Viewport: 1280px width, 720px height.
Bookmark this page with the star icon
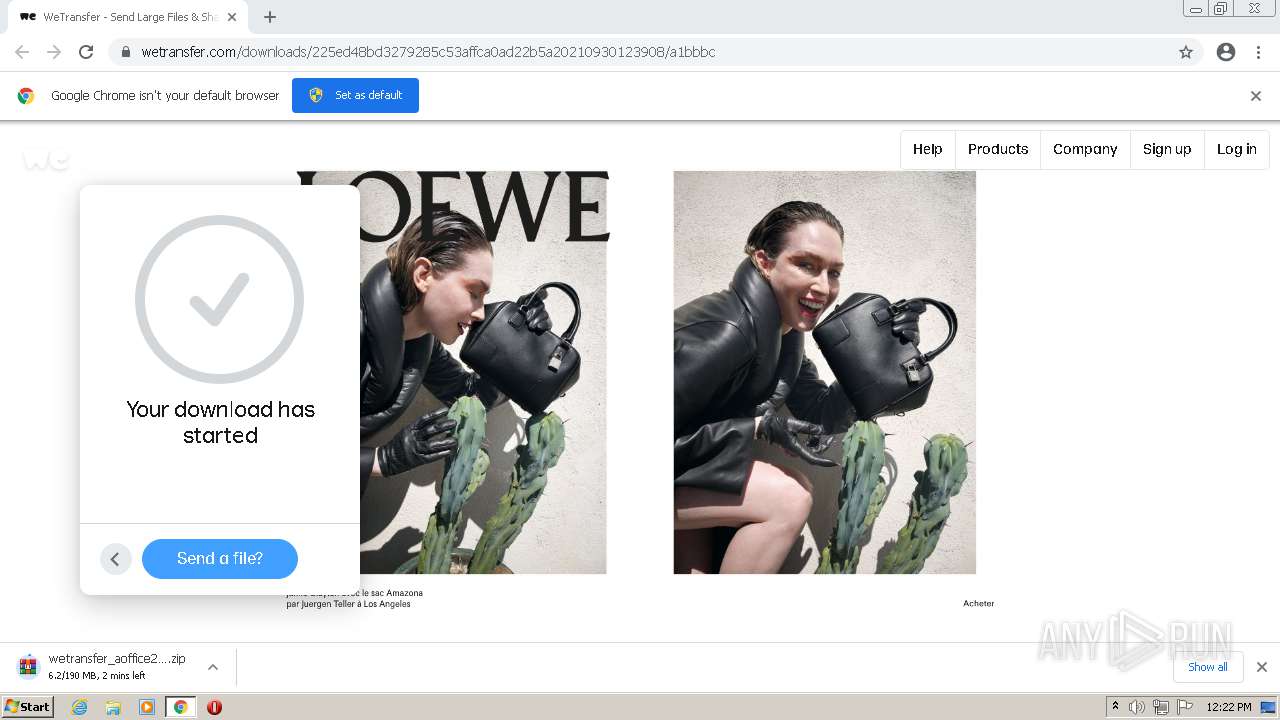point(1186,52)
